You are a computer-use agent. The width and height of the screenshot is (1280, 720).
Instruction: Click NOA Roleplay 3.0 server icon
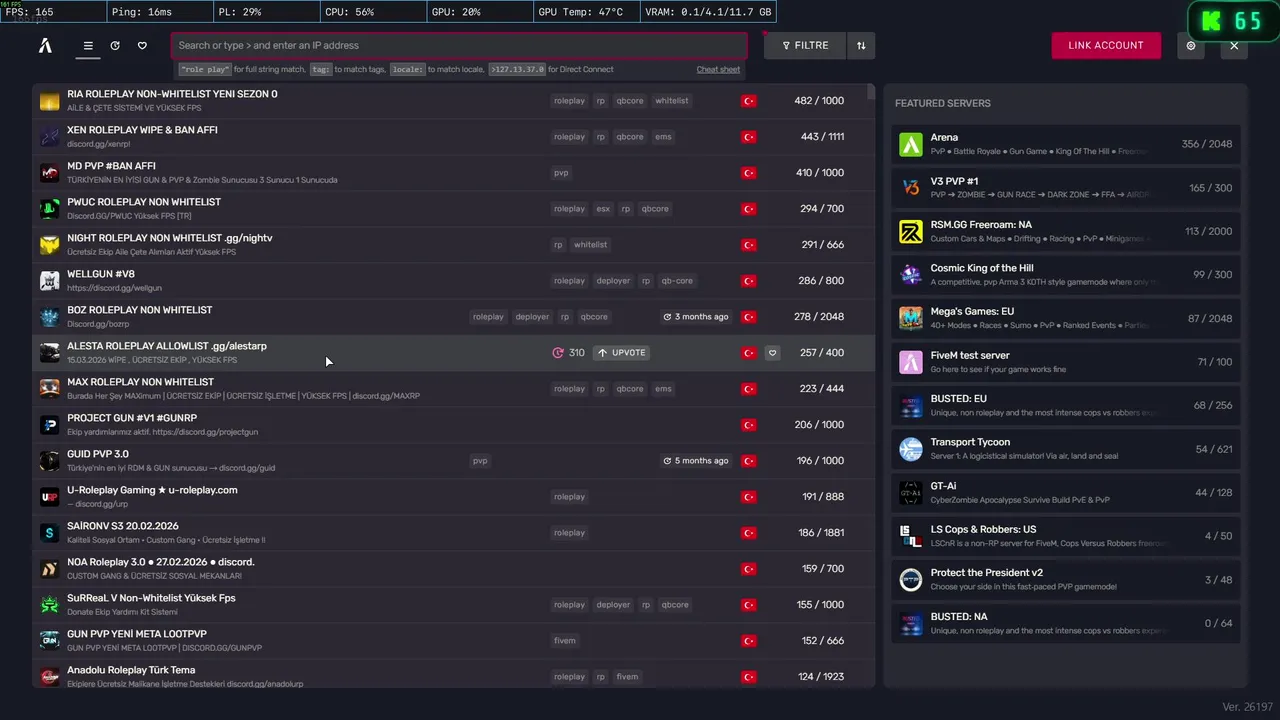click(x=50, y=569)
